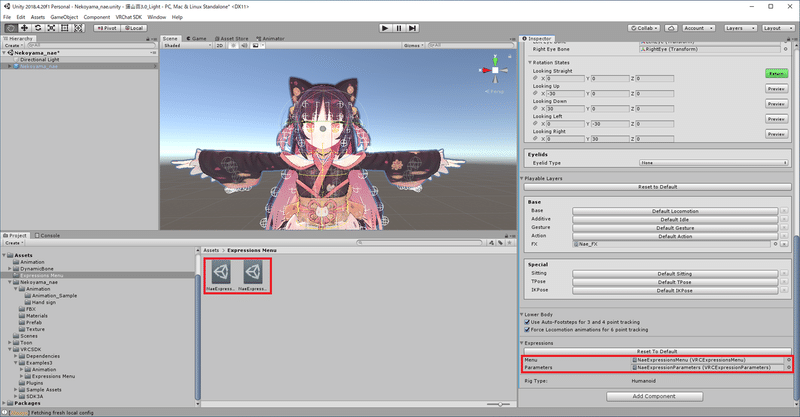Select the Rotate tool

(x=38, y=28)
